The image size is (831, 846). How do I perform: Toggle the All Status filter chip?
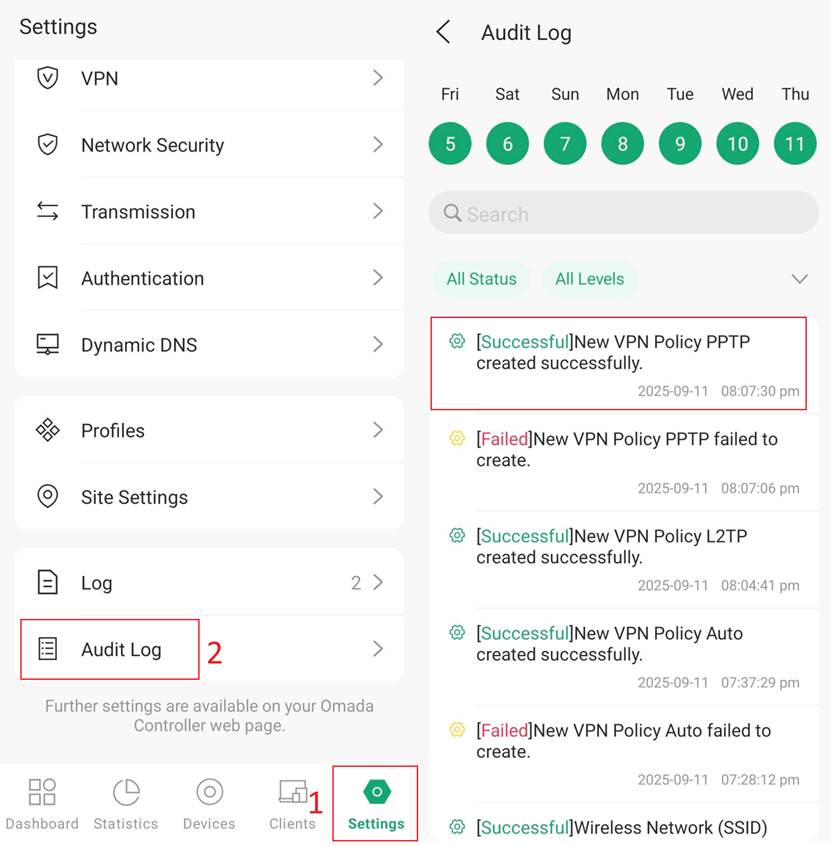pyautogui.click(x=481, y=279)
